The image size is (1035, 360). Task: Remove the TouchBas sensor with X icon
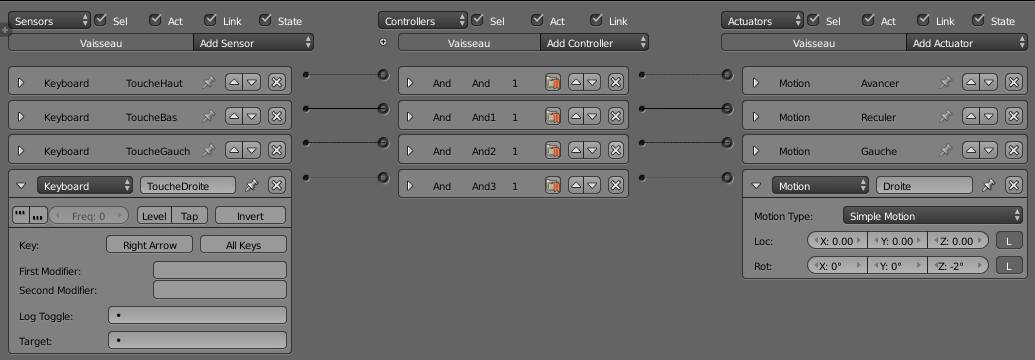click(277, 116)
